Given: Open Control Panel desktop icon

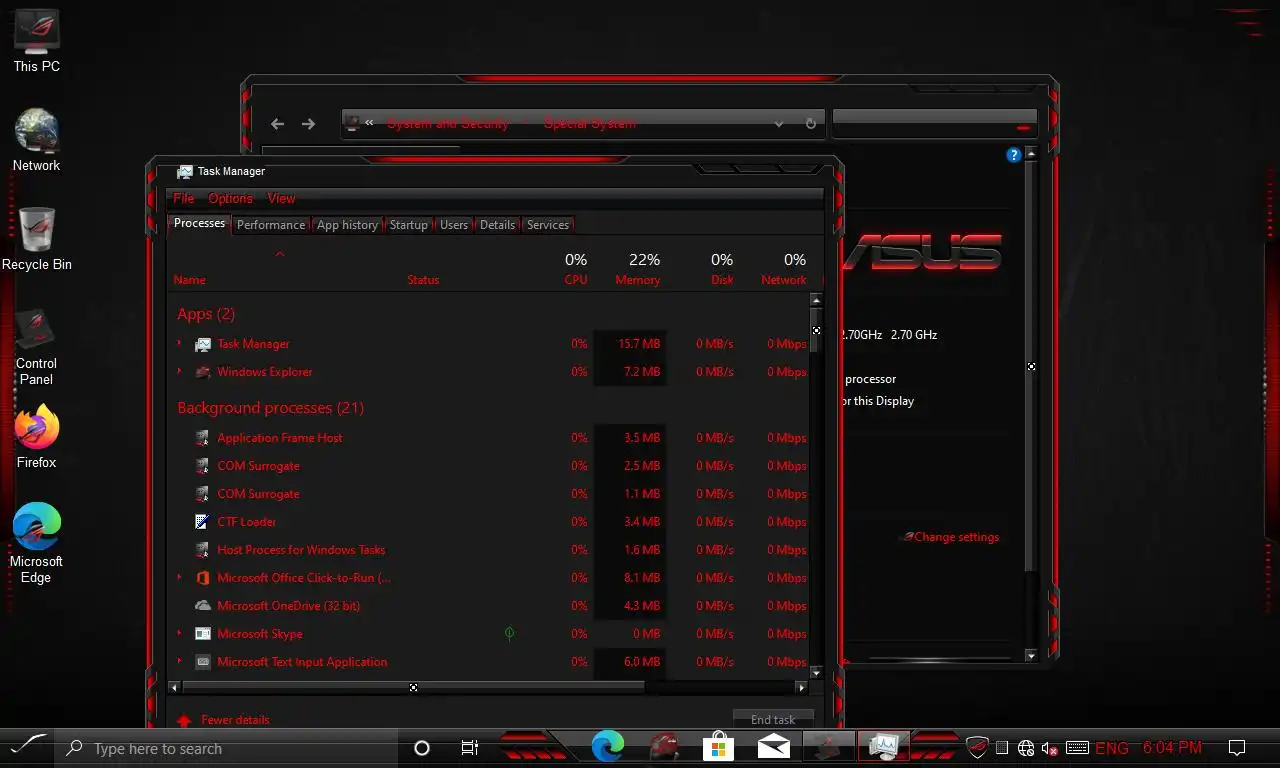Looking at the screenshot, I should 36,346.
